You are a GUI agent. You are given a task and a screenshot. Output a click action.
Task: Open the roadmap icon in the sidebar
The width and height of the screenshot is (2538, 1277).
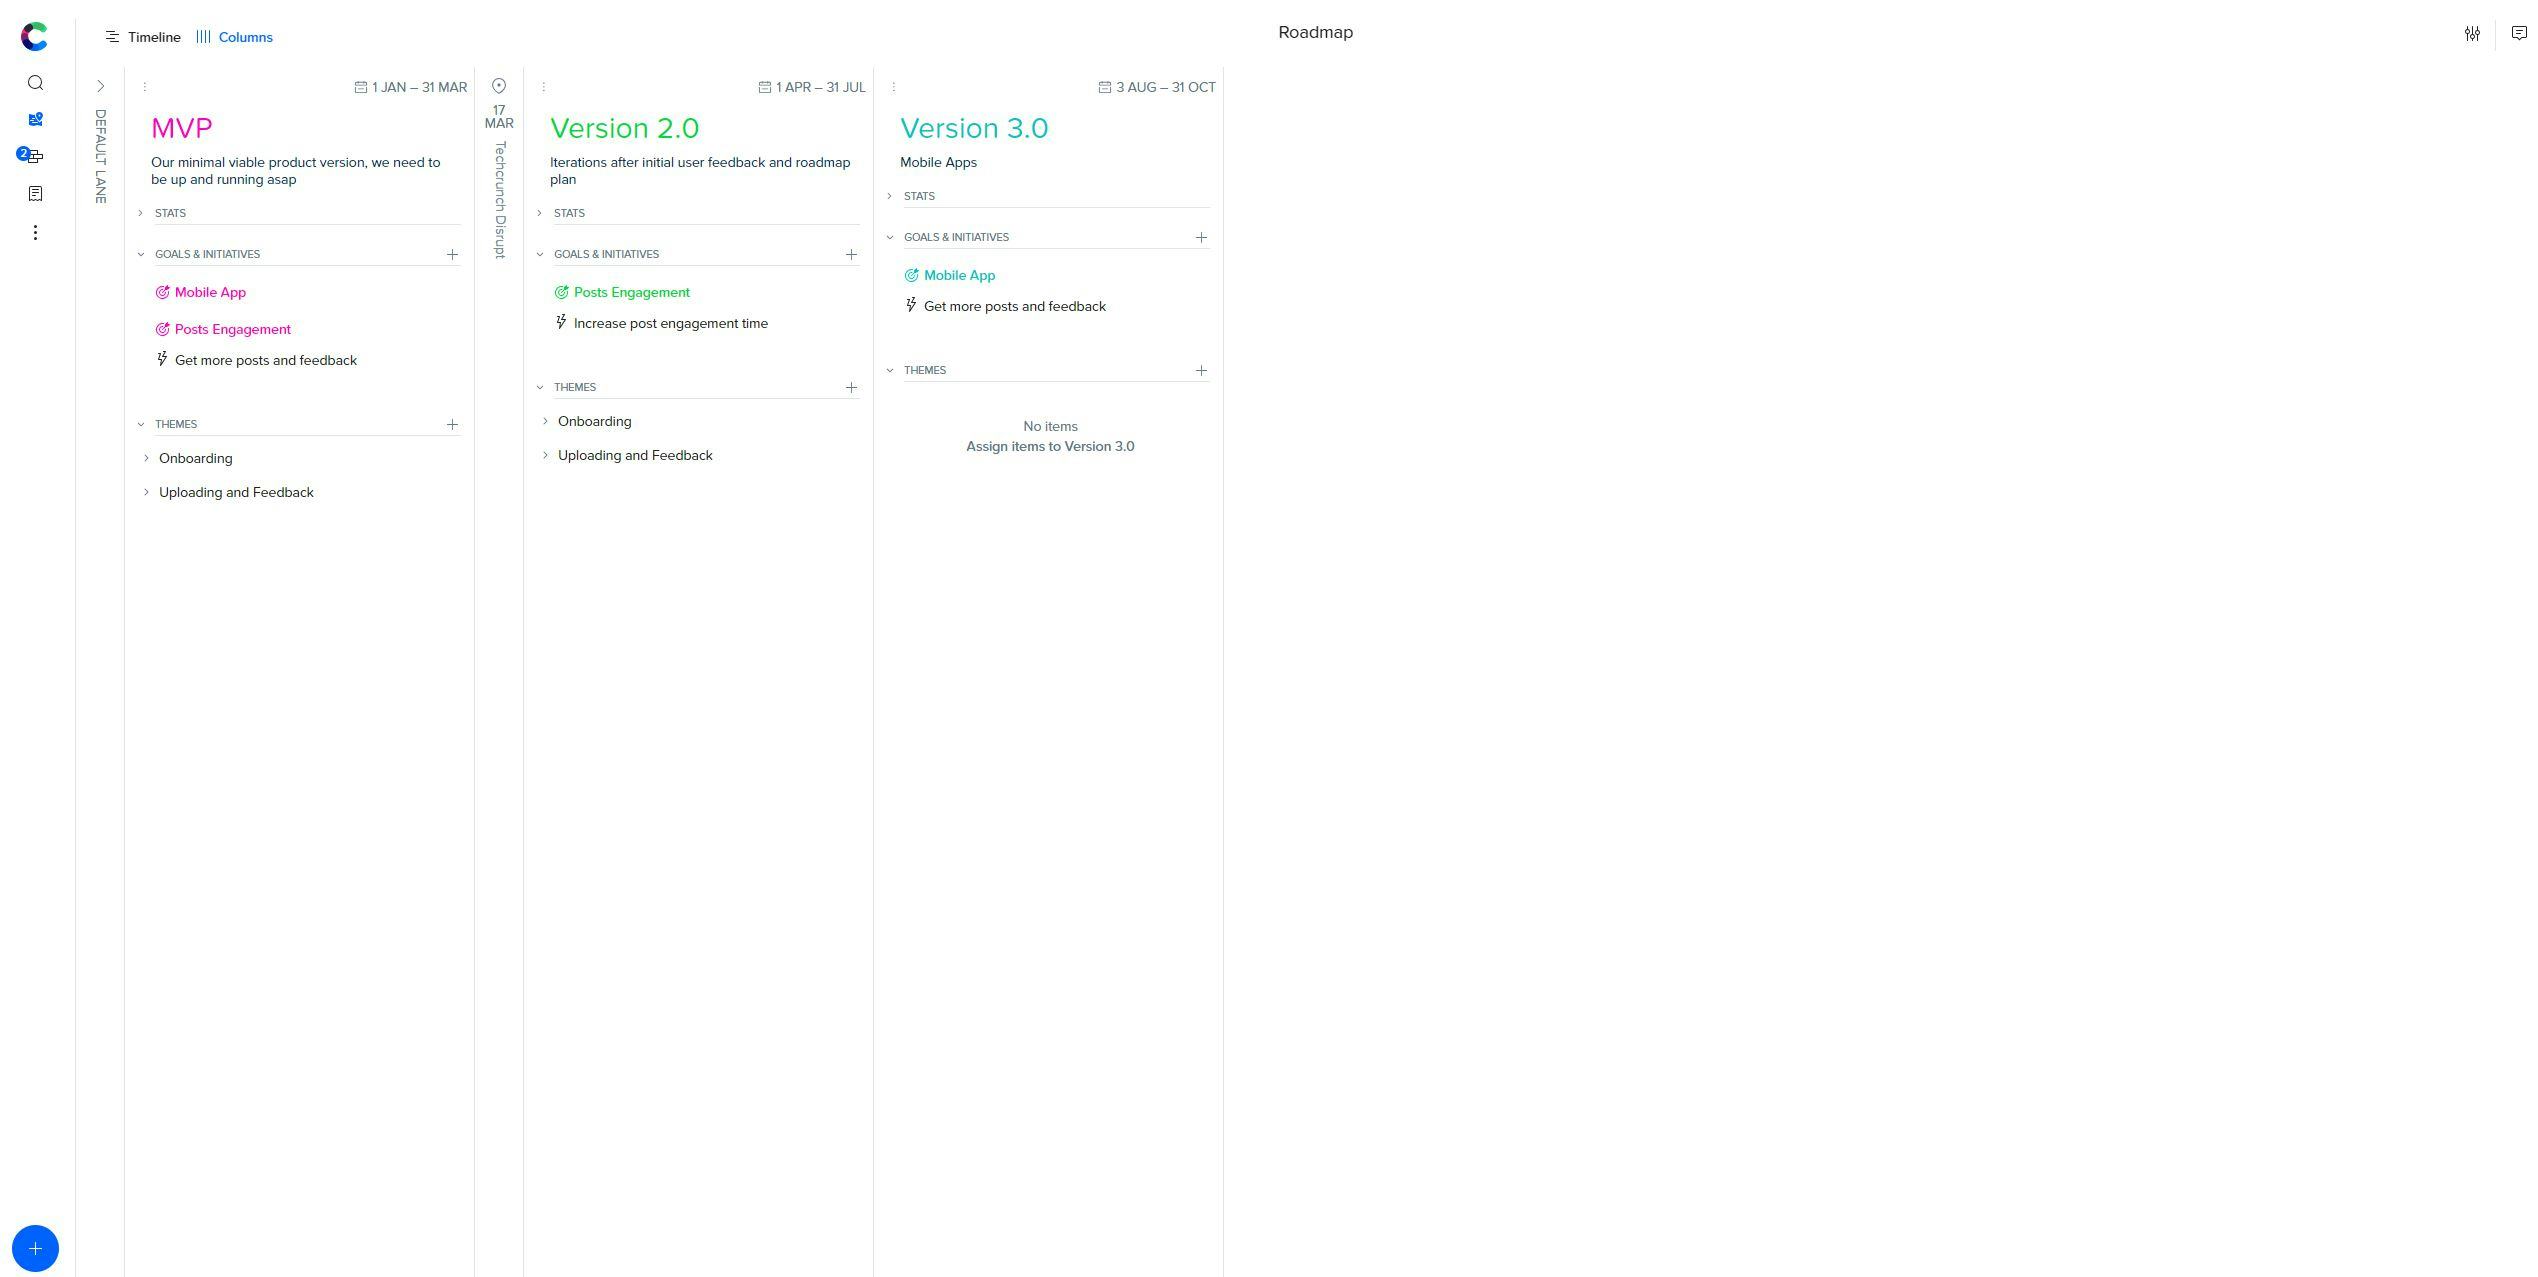coord(35,119)
